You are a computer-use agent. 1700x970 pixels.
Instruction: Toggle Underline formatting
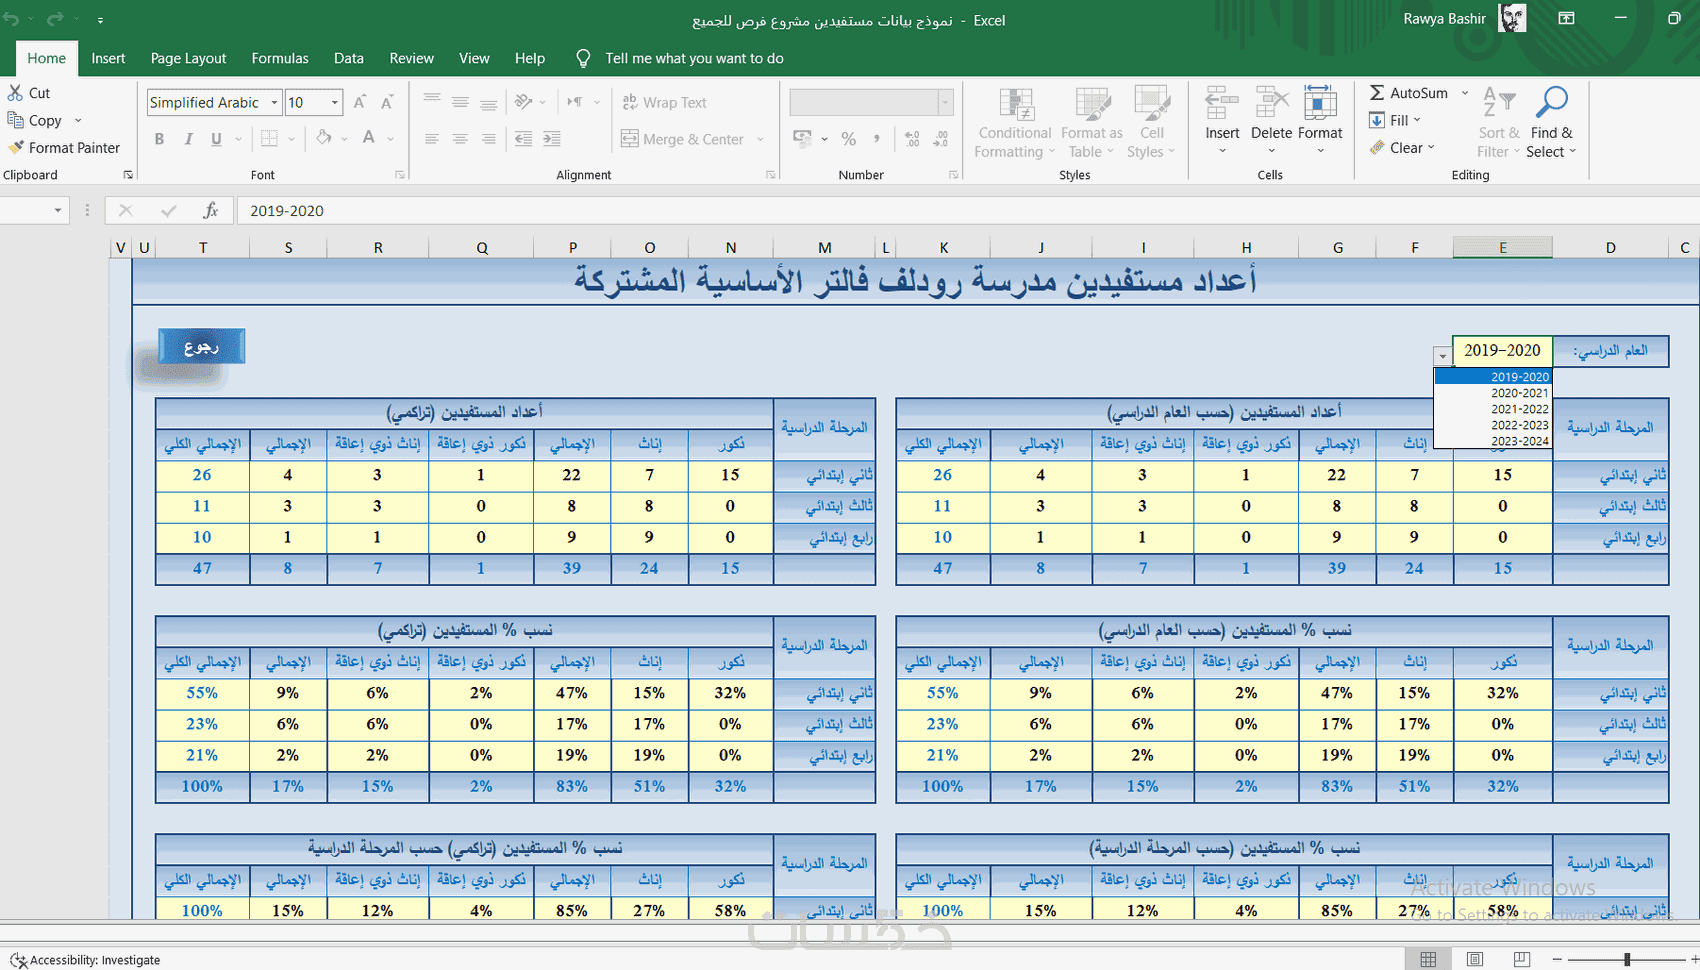point(216,139)
